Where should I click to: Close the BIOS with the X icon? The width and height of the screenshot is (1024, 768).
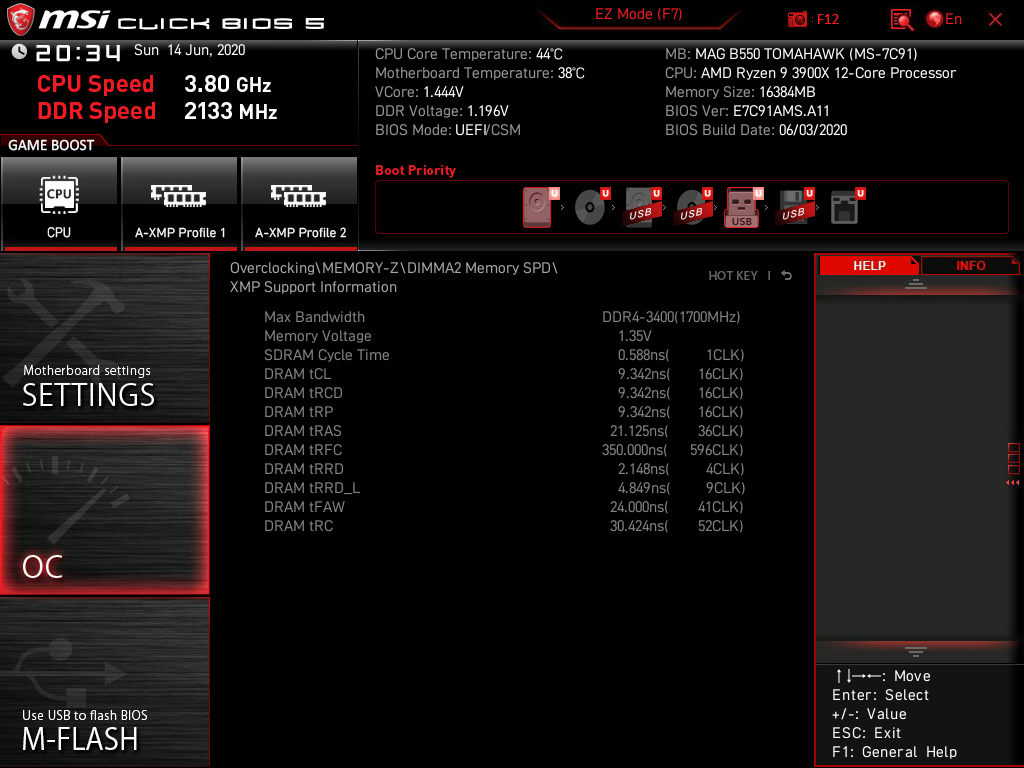pyautogui.click(x=995, y=20)
